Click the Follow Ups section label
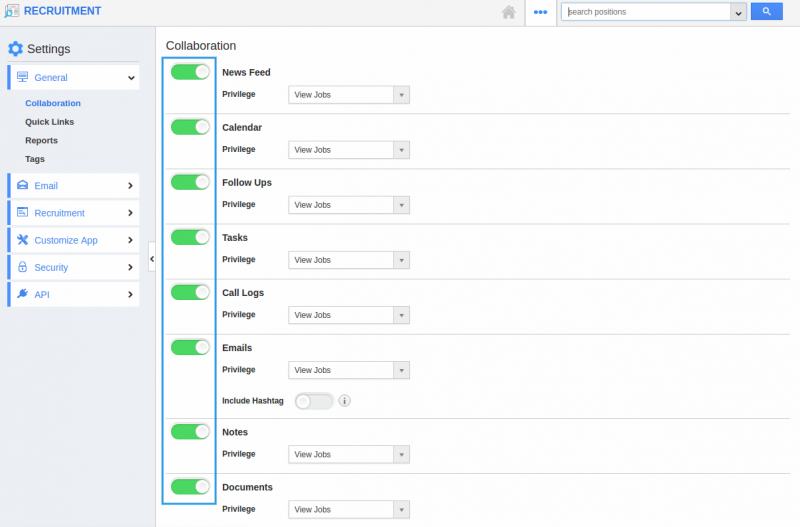800x527 pixels. (247, 183)
